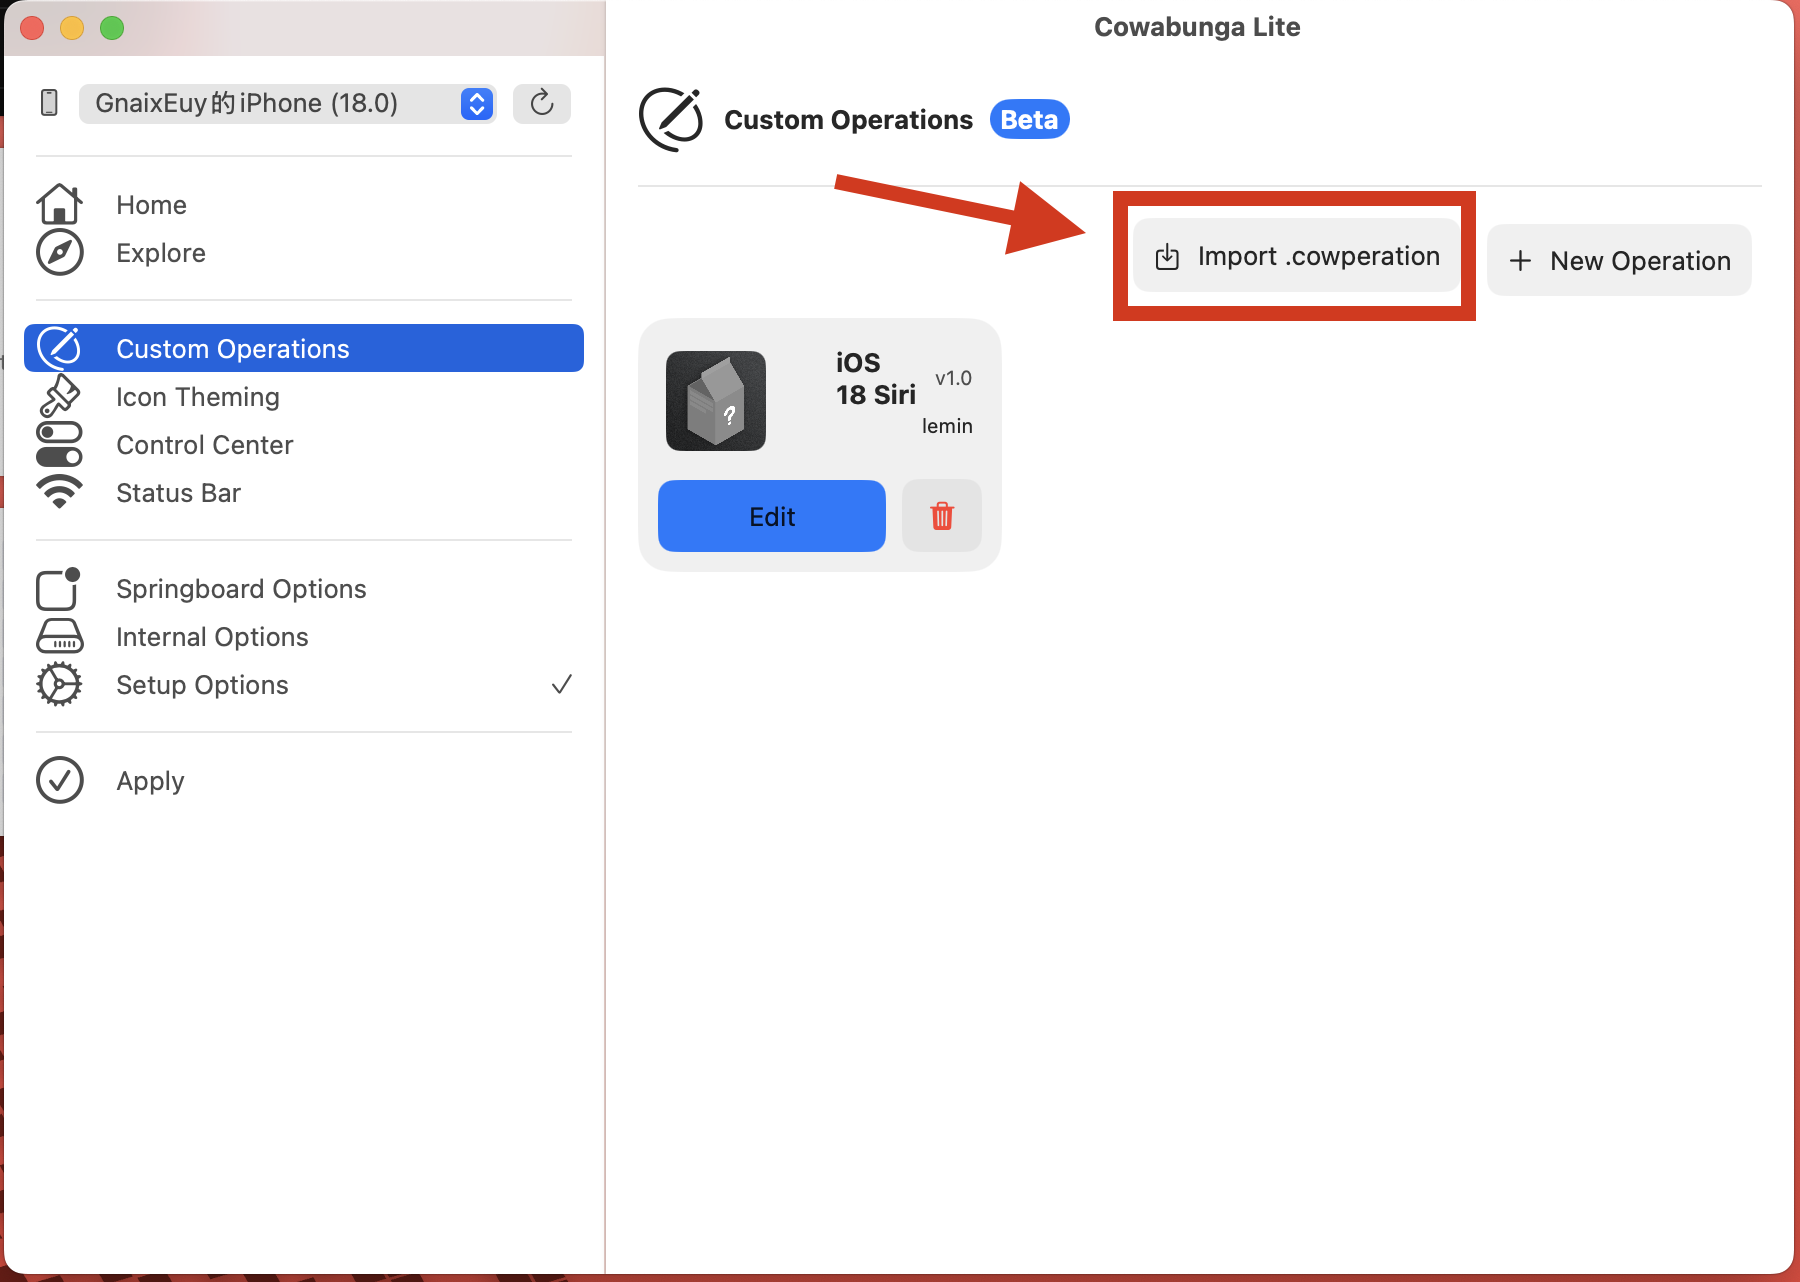Open the iPhone device selector dropdown
The image size is (1800, 1282).
(x=287, y=103)
